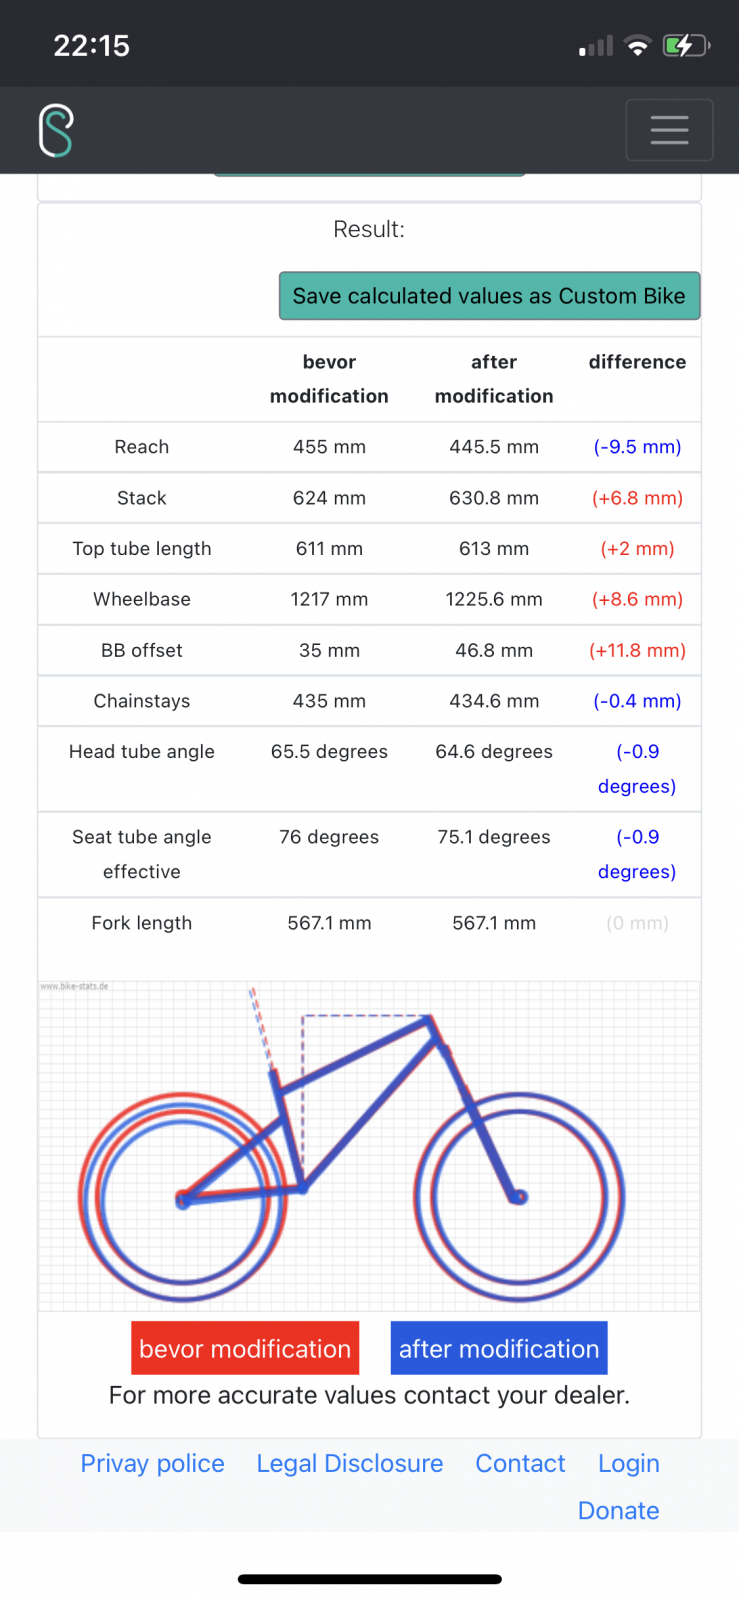Select the blue after modification legend
The width and height of the screenshot is (739, 1600).
499,1348
